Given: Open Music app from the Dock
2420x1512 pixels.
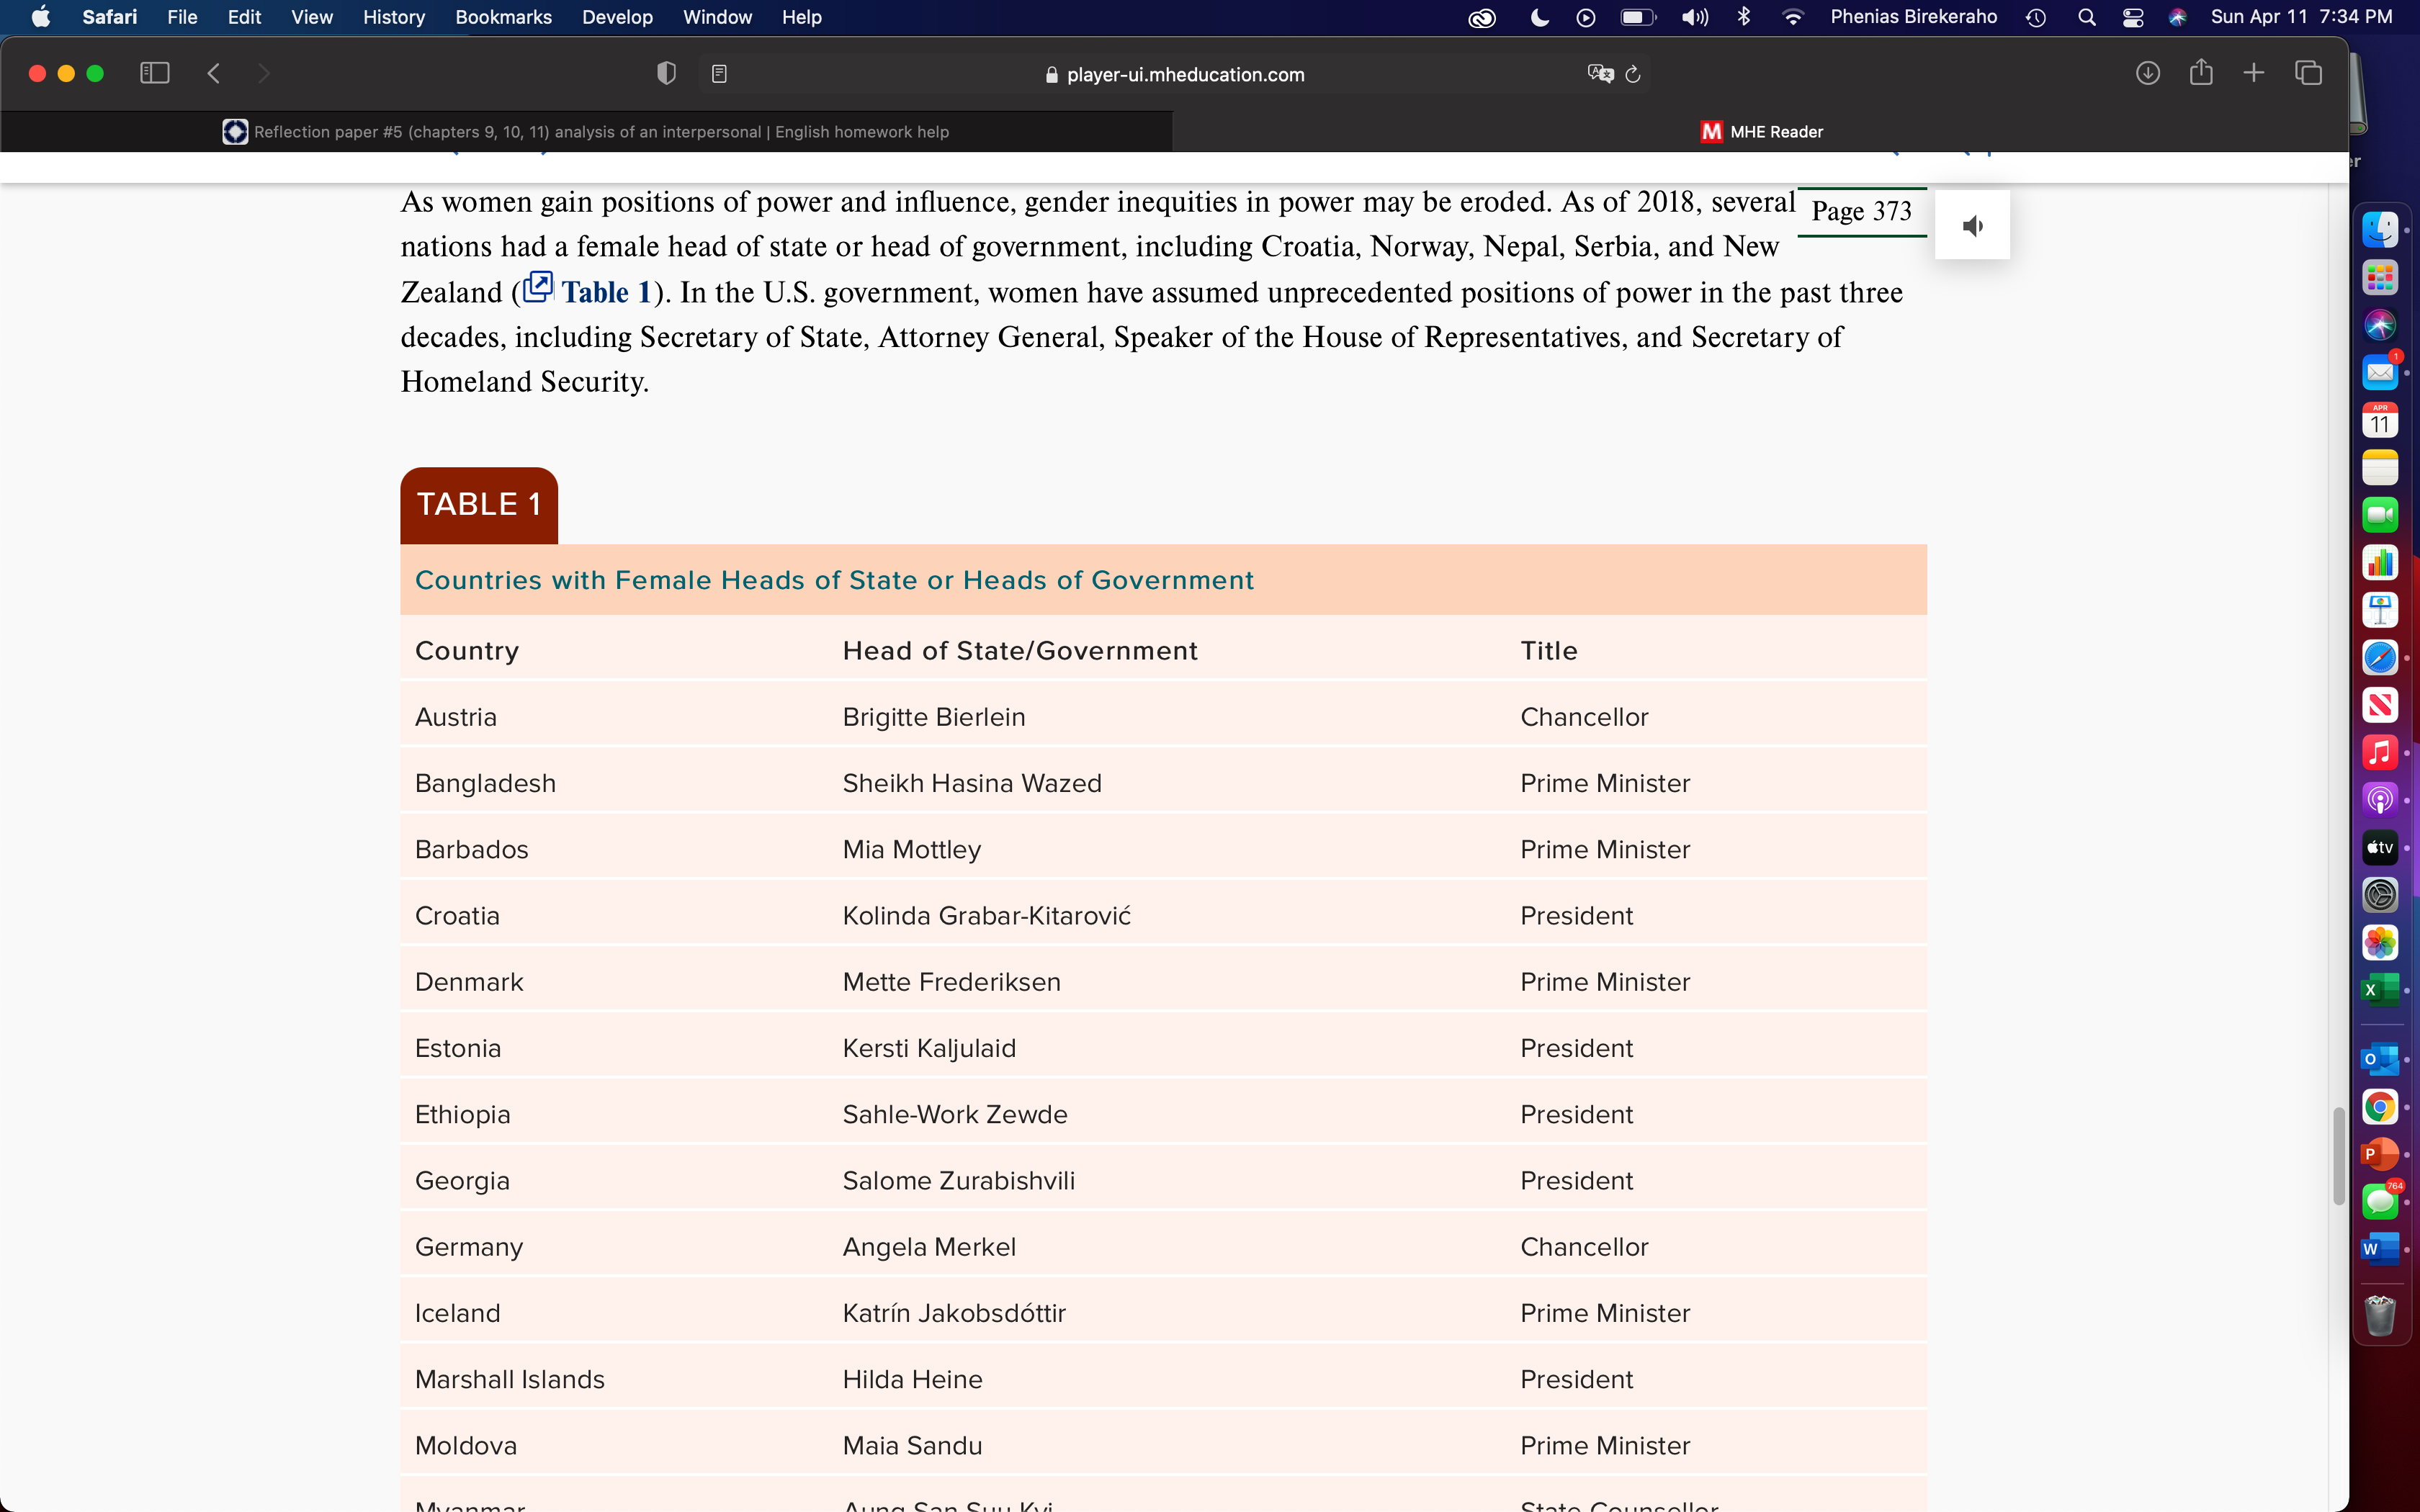Looking at the screenshot, I should point(2380,753).
